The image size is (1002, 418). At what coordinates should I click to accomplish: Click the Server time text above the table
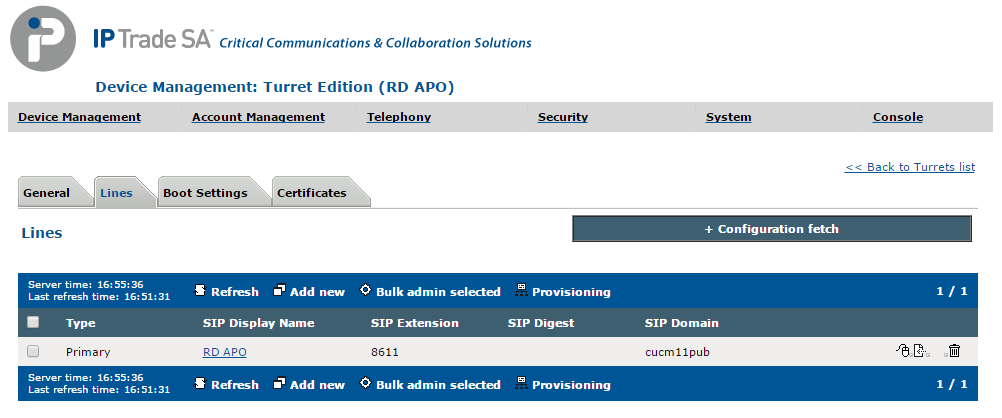86,284
